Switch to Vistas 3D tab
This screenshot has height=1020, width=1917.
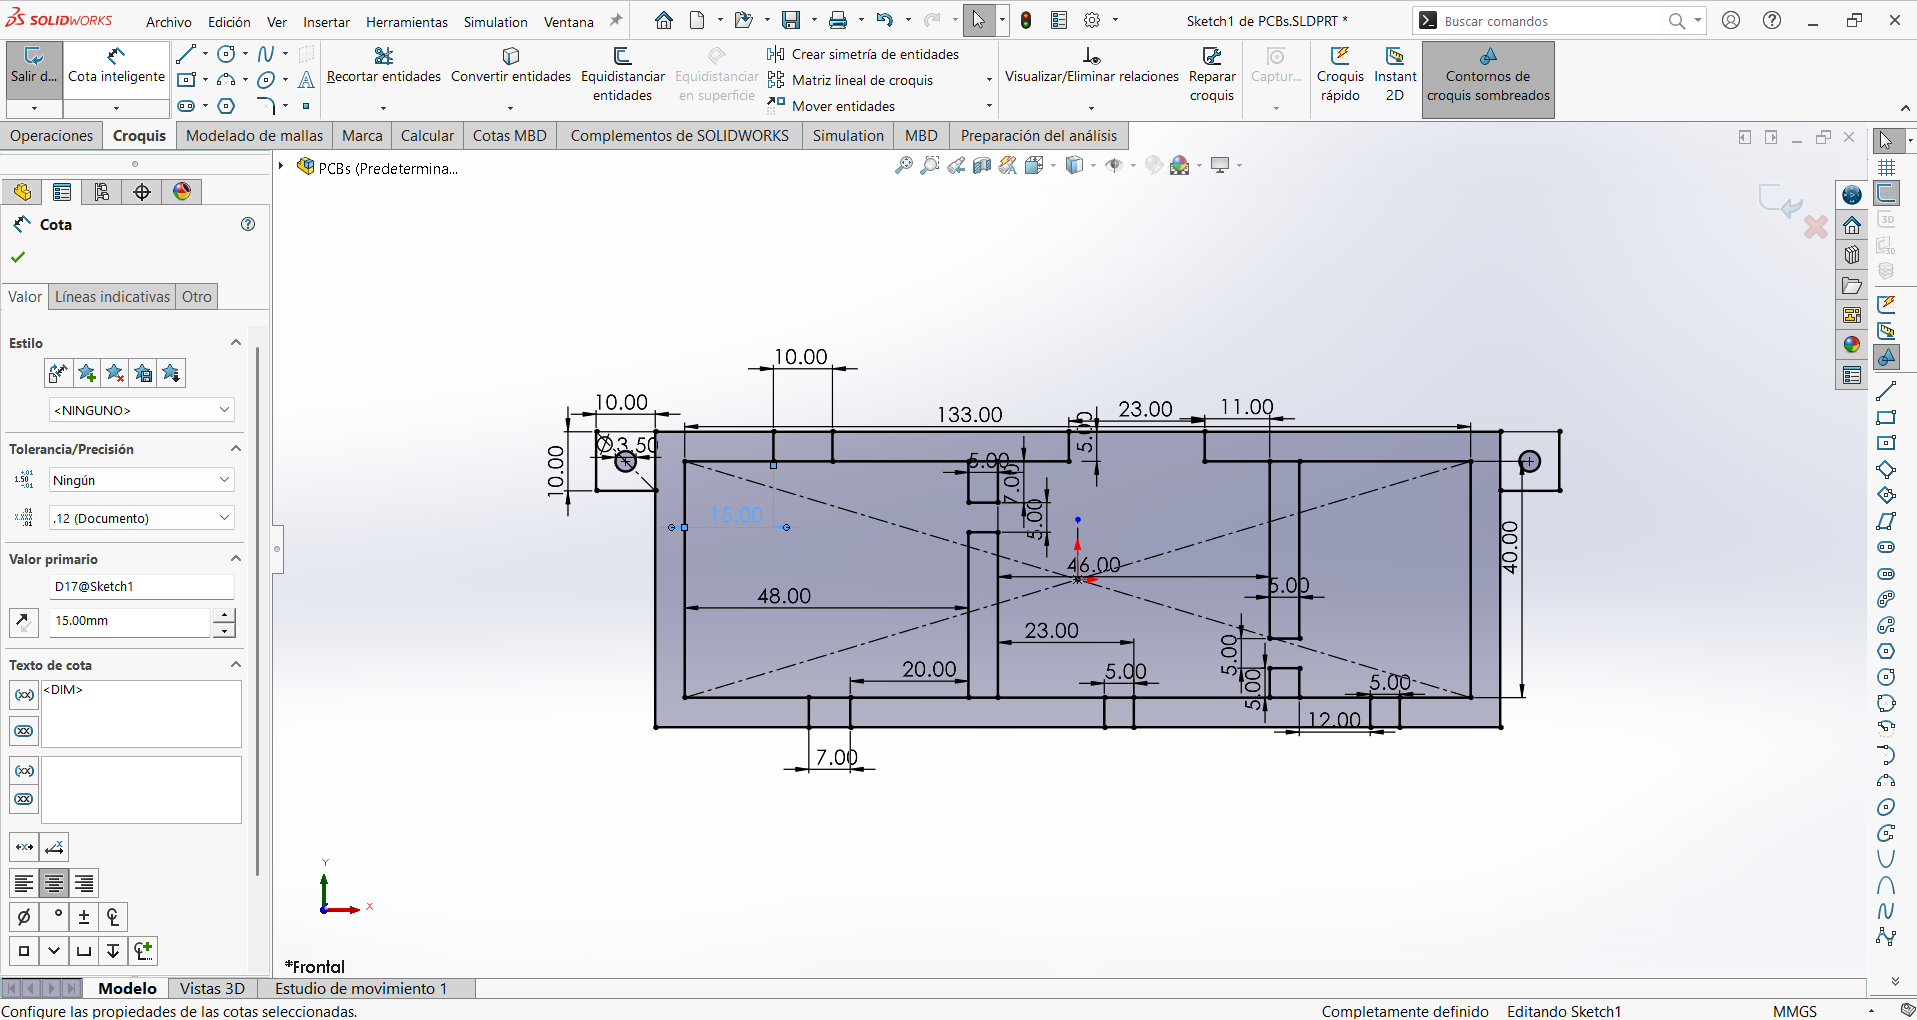coord(212,988)
